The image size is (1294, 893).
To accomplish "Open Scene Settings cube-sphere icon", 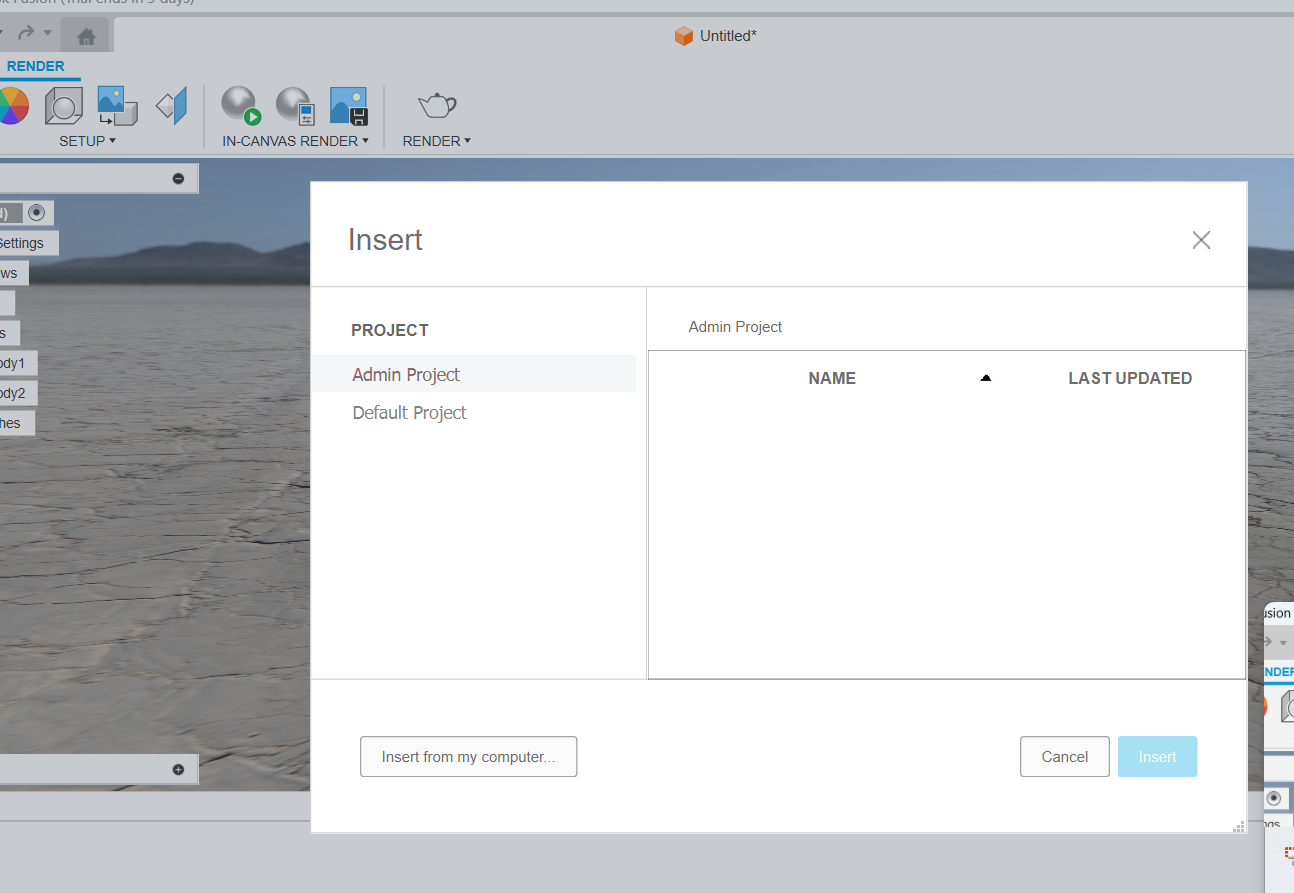I will coord(64,106).
